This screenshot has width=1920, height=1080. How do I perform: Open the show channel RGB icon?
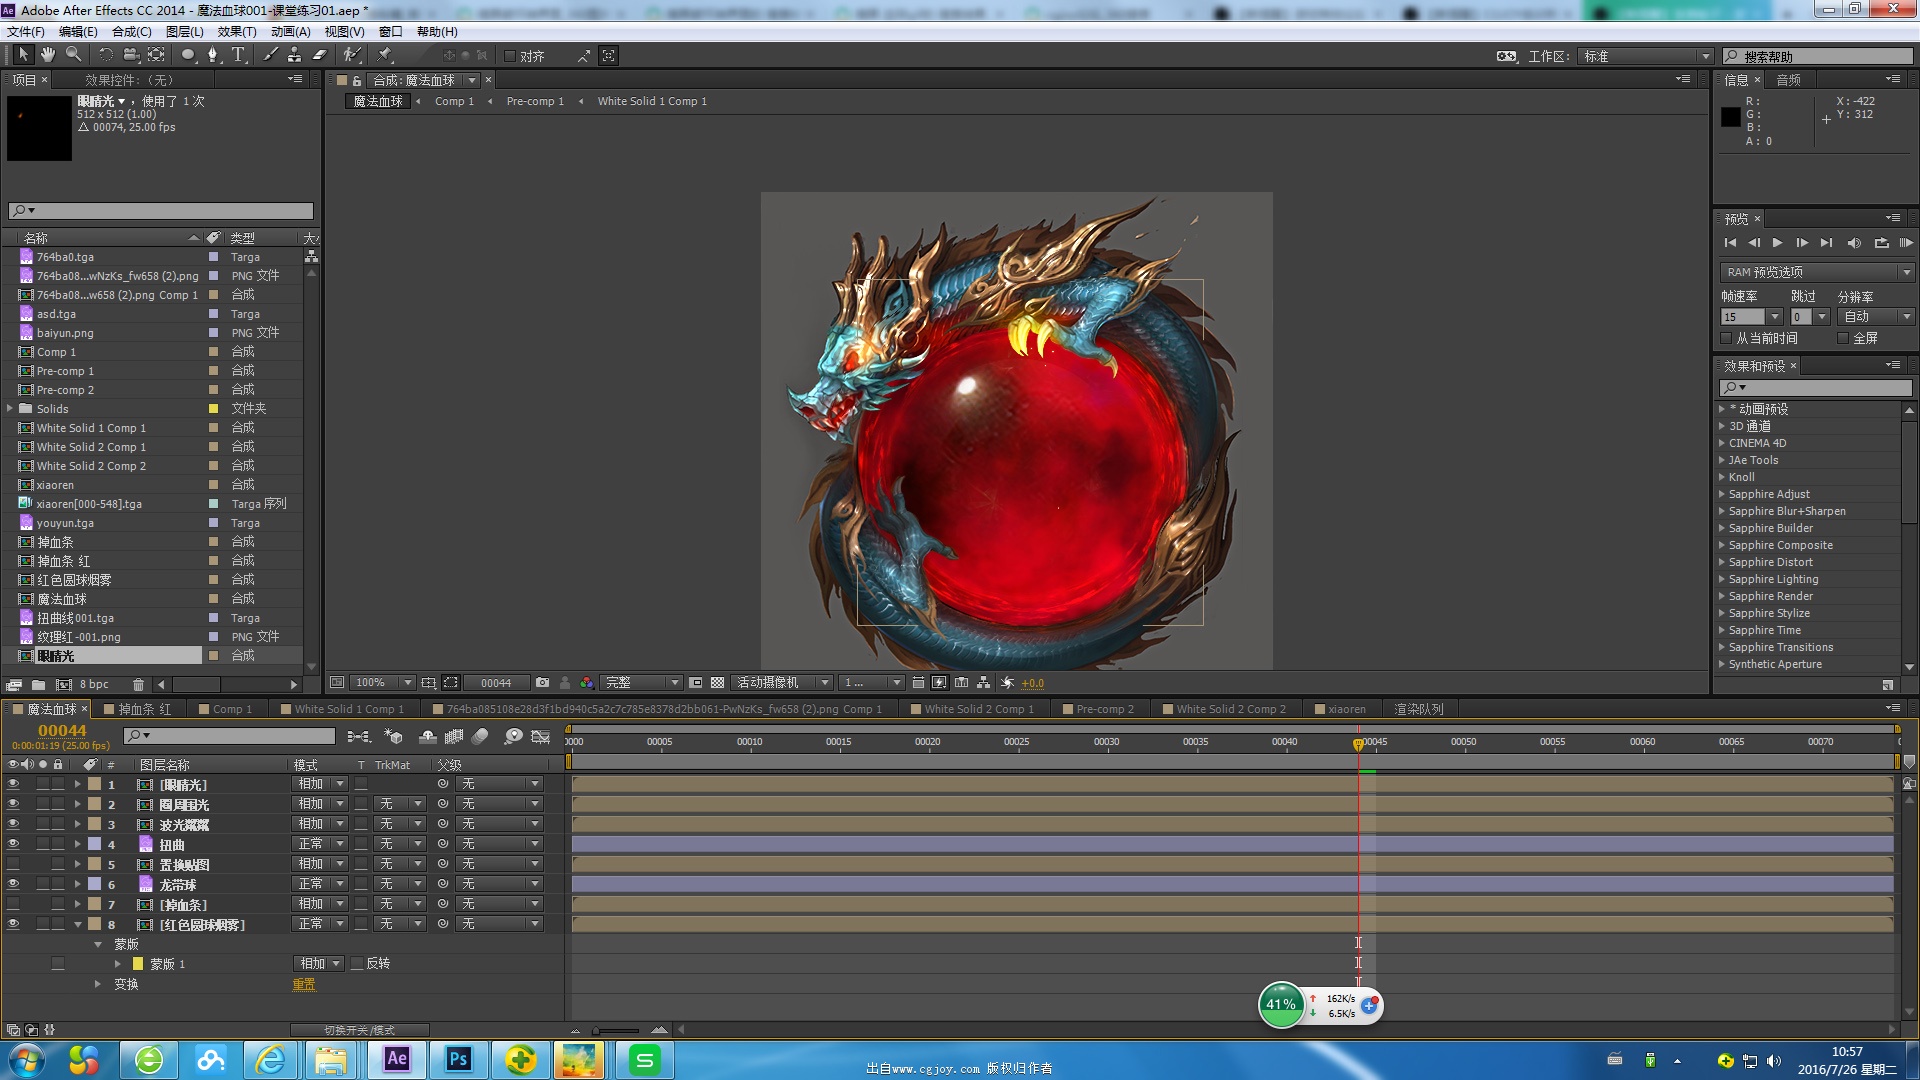point(587,683)
